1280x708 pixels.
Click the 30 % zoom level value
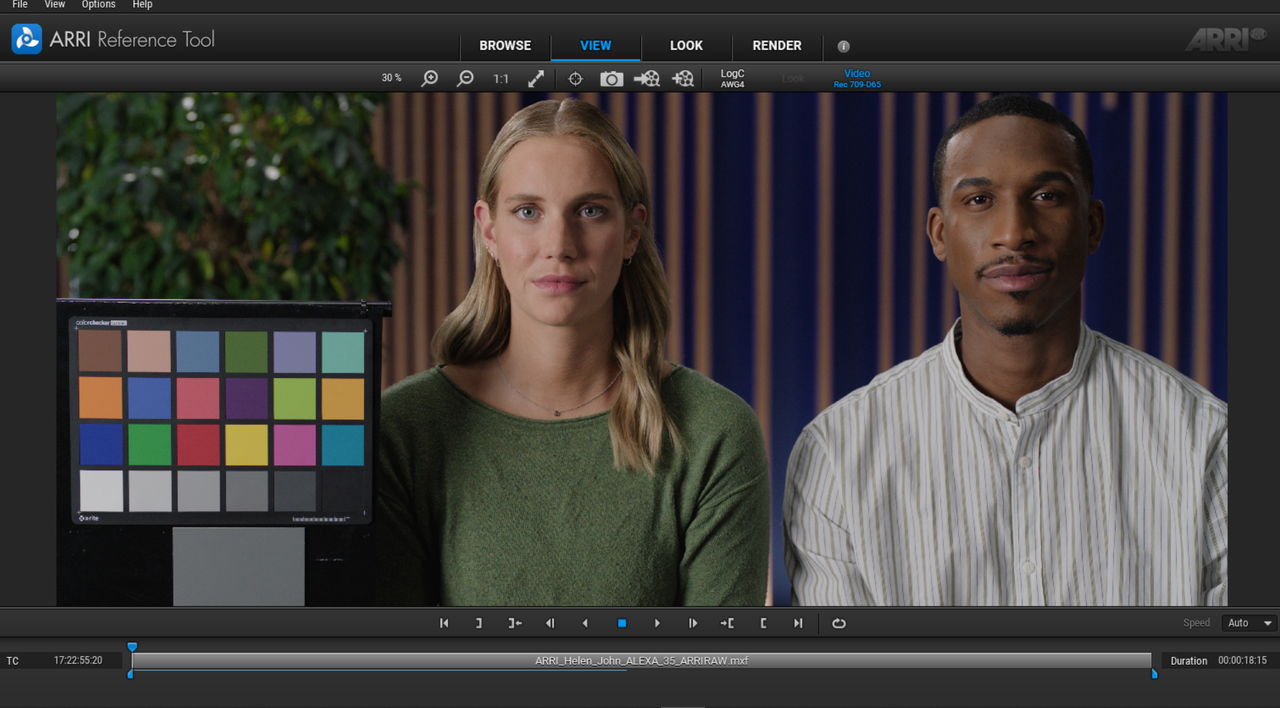tap(391, 78)
